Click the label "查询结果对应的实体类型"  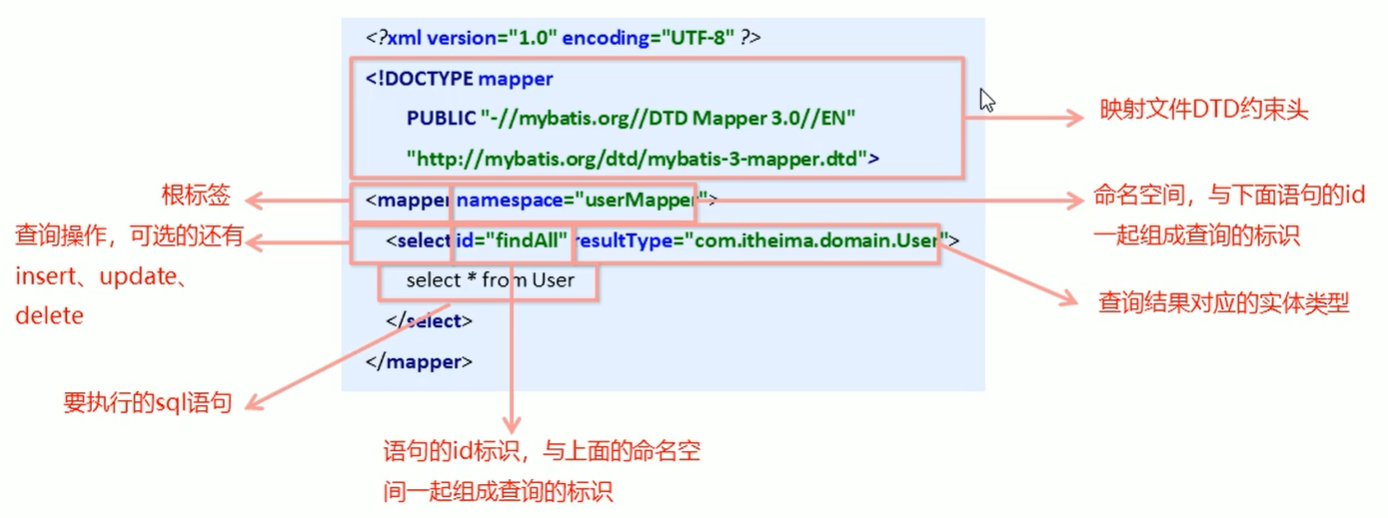tap(1224, 303)
